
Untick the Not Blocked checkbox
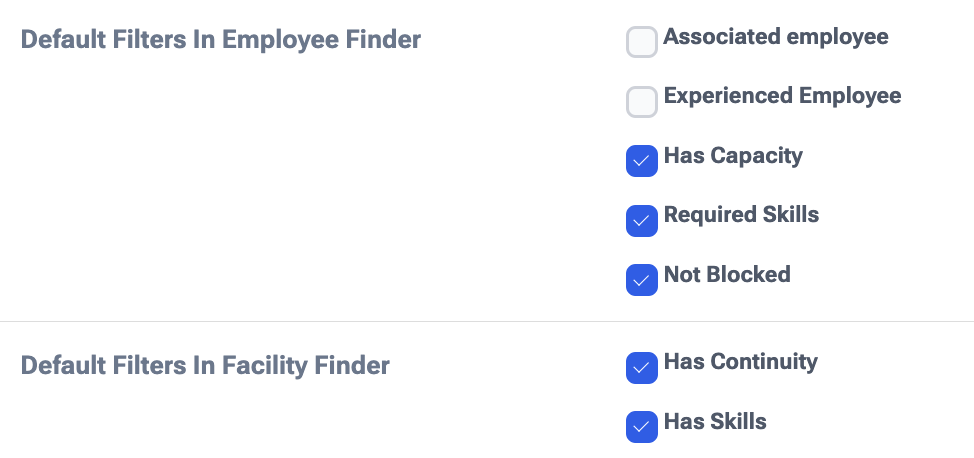pyautogui.click(x=641, y=280)
